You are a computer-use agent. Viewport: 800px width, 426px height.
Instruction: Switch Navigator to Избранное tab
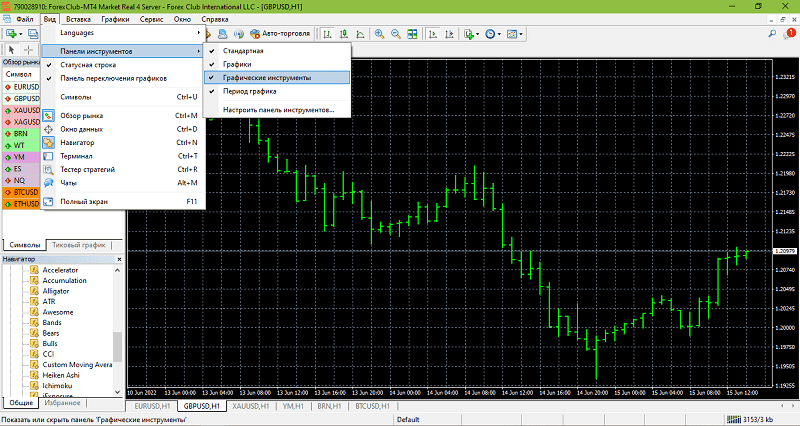tap(62, 403)
